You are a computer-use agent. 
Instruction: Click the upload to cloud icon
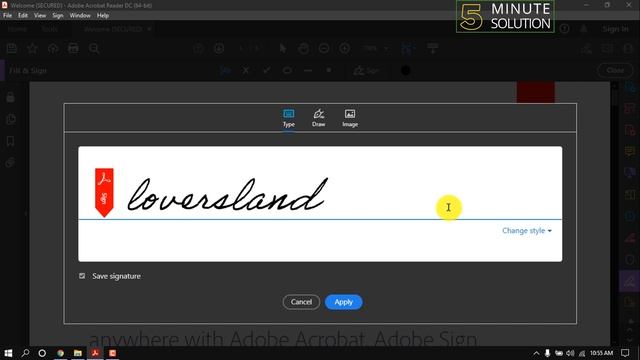53,49
